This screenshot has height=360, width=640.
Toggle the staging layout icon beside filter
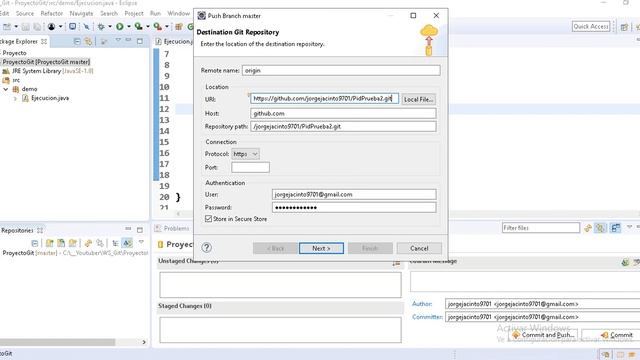pos(616,228)
